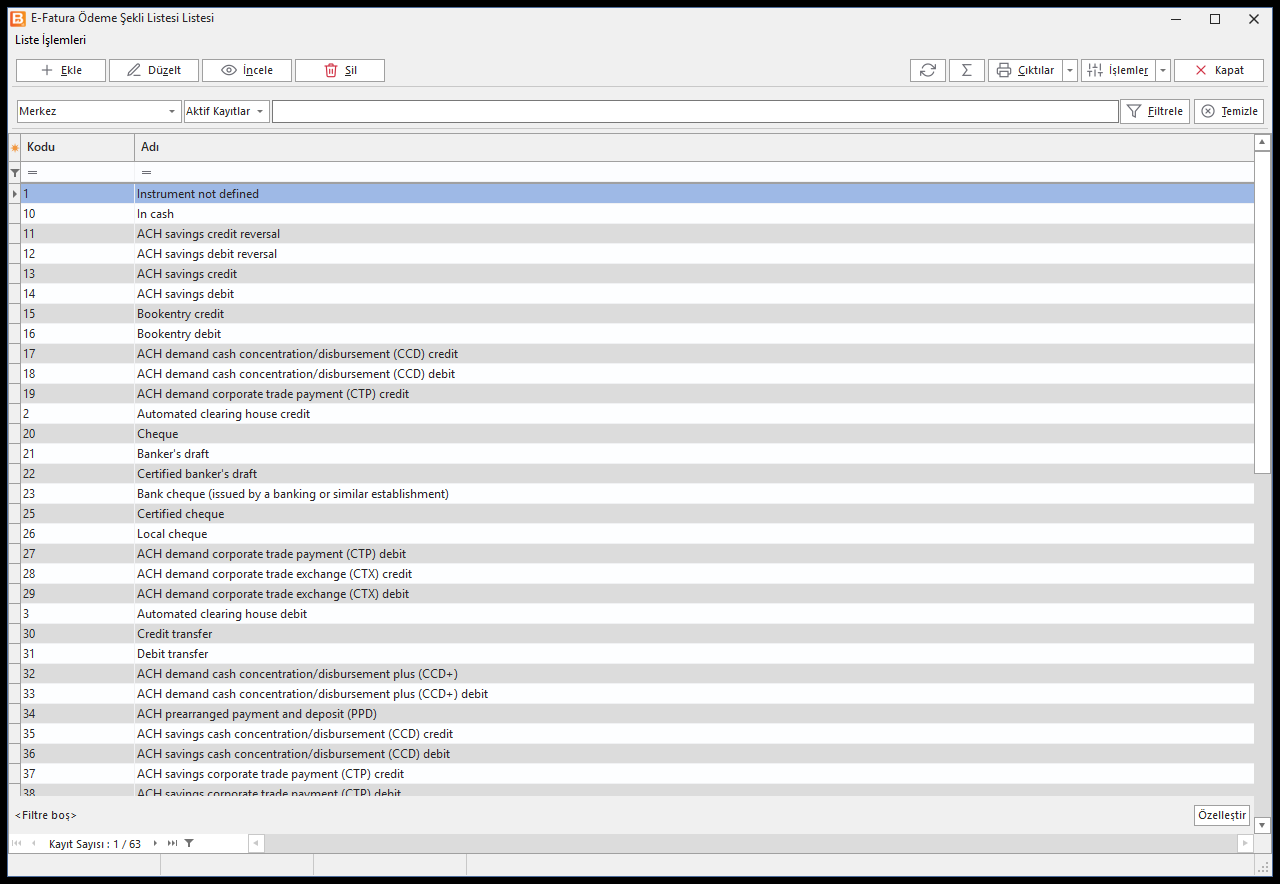Click the Çıktılar printer button
Viewport: 1280px width, 884px height.
coord(1025,70)
